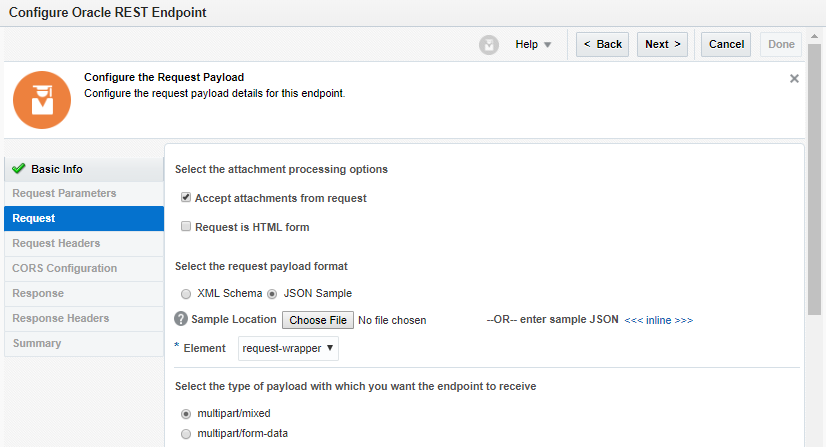Choose the multipart/form-data payload type

186,434
